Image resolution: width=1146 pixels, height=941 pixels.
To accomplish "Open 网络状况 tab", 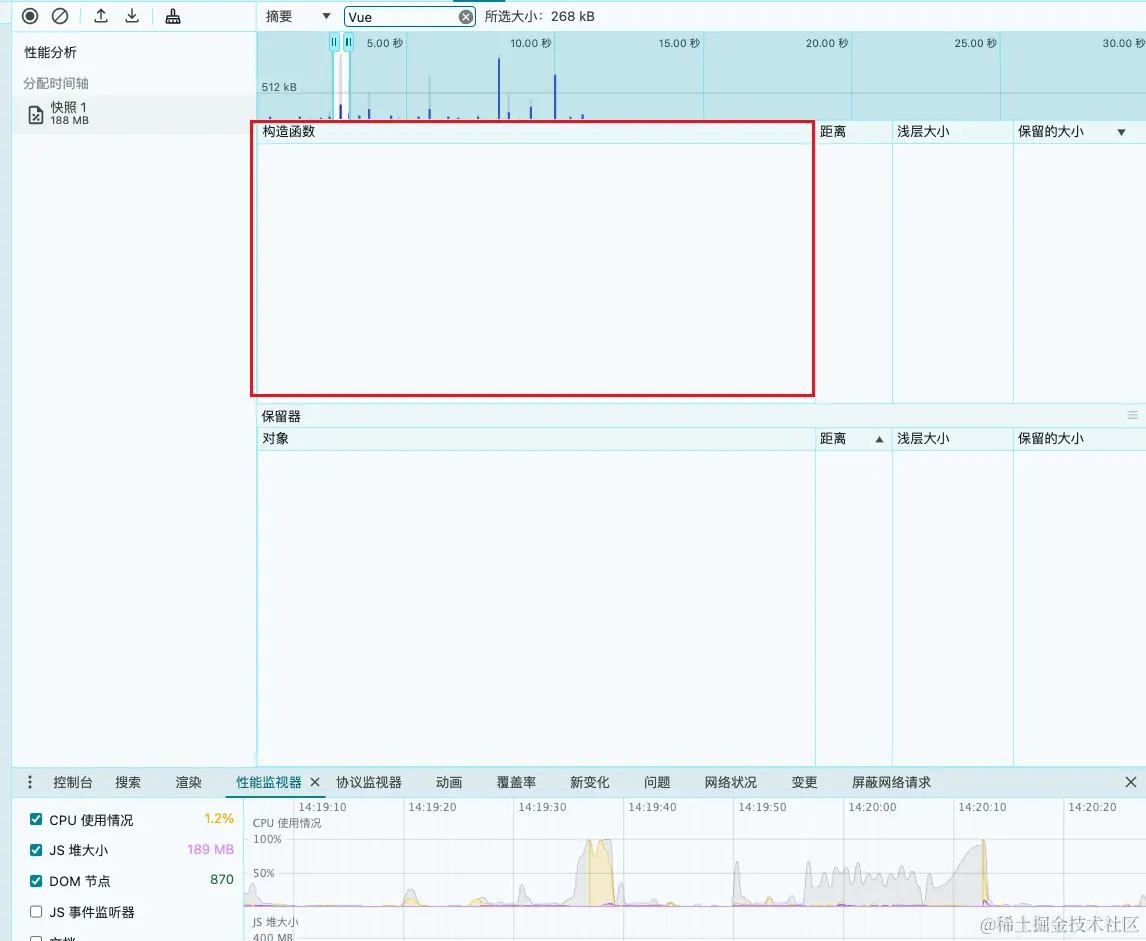I will click(731, 782).
